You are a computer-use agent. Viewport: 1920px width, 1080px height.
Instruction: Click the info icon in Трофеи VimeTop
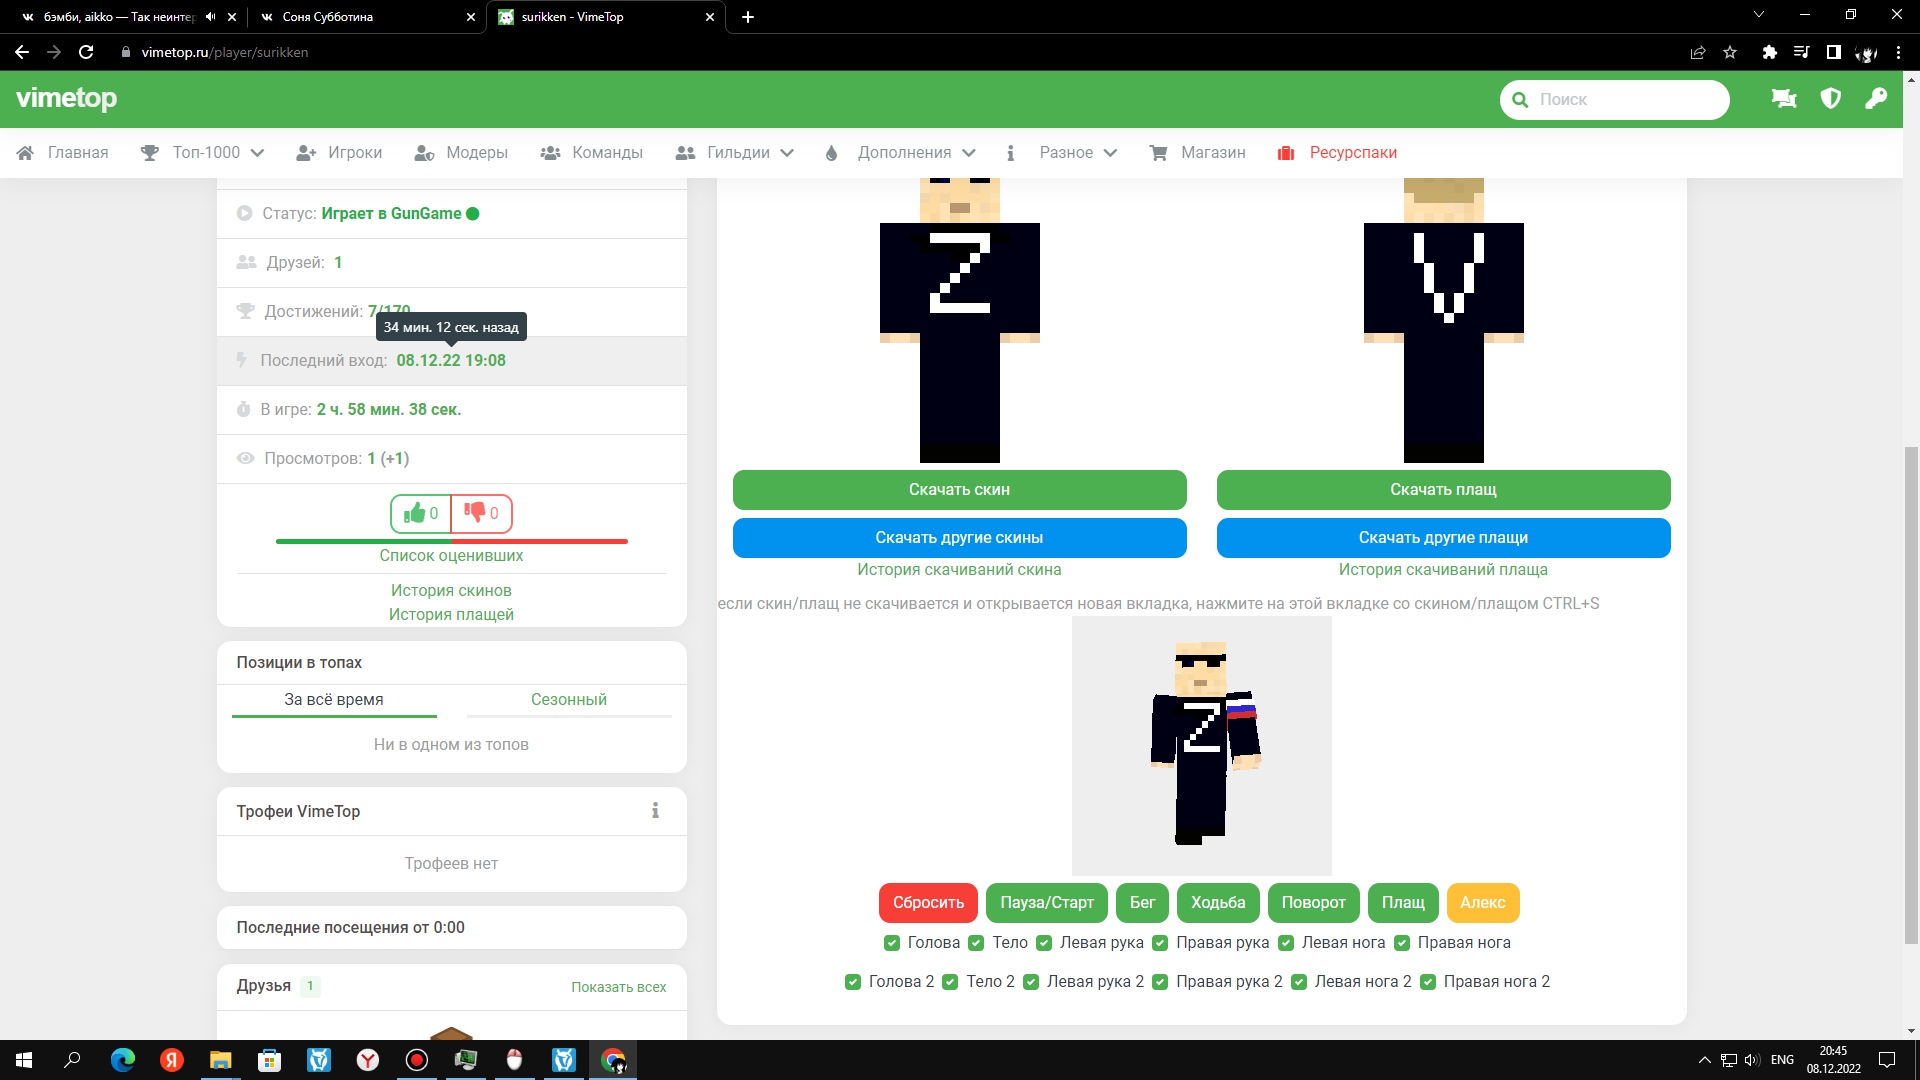pyautogui.click(x=655, y=811)
